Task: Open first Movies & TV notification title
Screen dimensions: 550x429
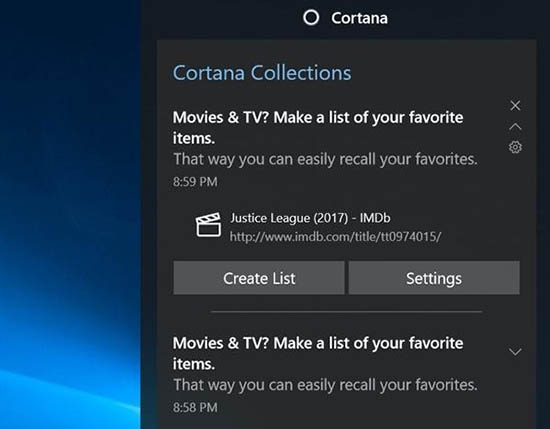Action: tap(318, 128)
